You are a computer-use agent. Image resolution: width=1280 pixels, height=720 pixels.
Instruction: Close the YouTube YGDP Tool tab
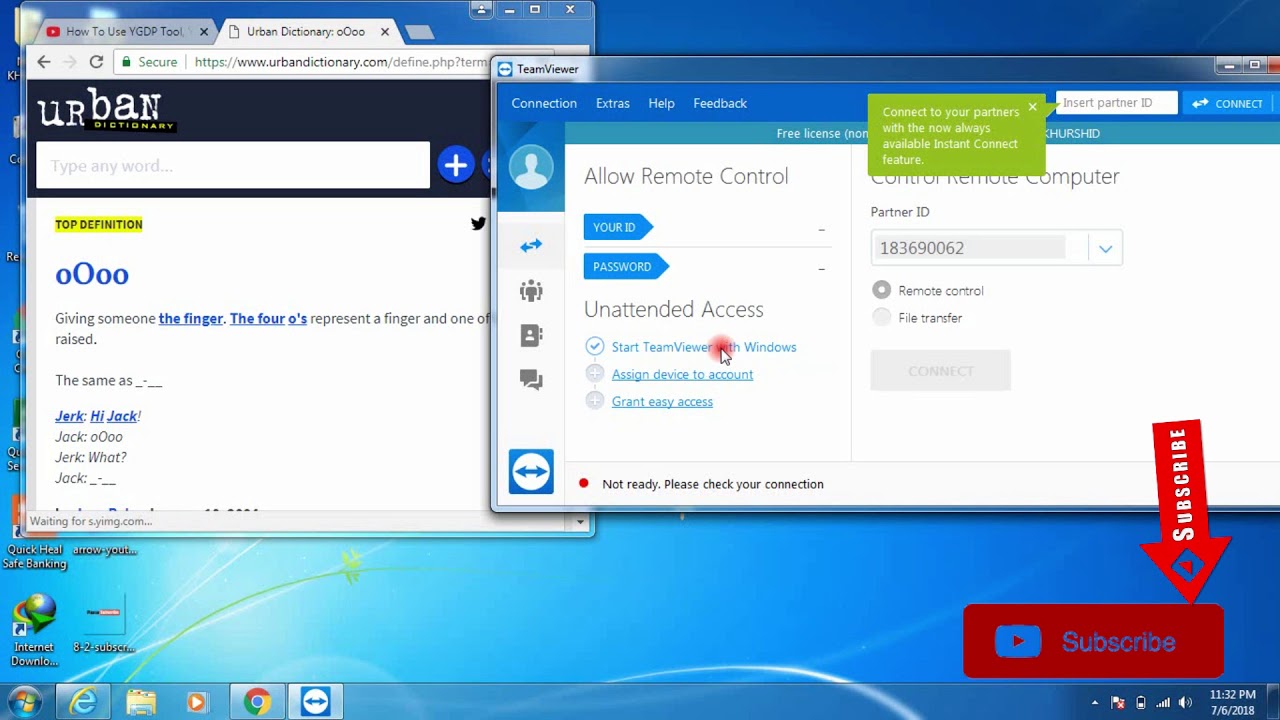coord(204,32)
